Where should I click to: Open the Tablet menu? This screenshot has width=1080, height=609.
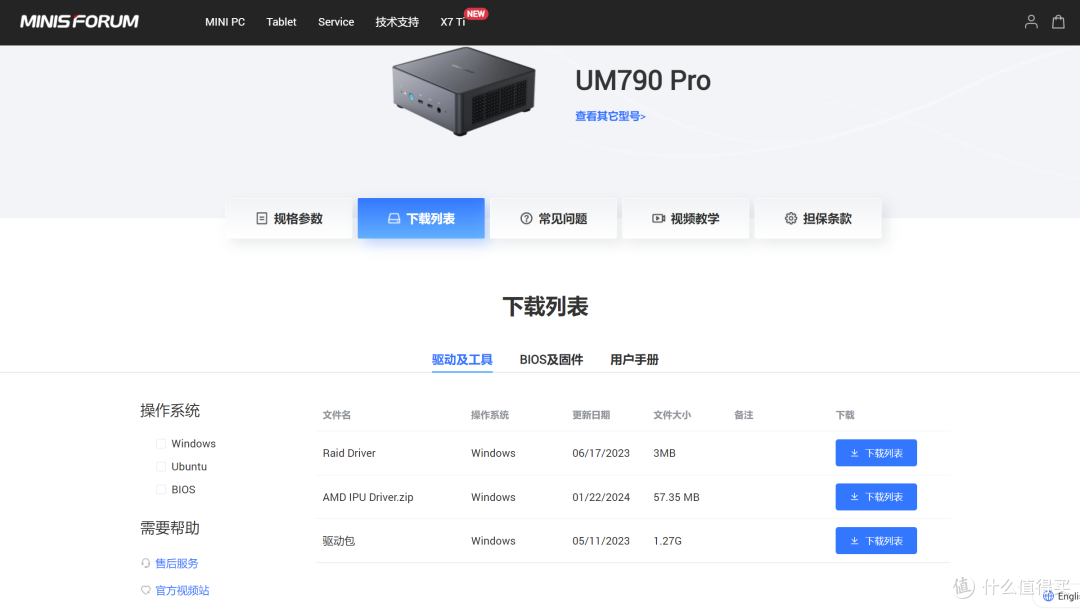click(x=281, y=22)
